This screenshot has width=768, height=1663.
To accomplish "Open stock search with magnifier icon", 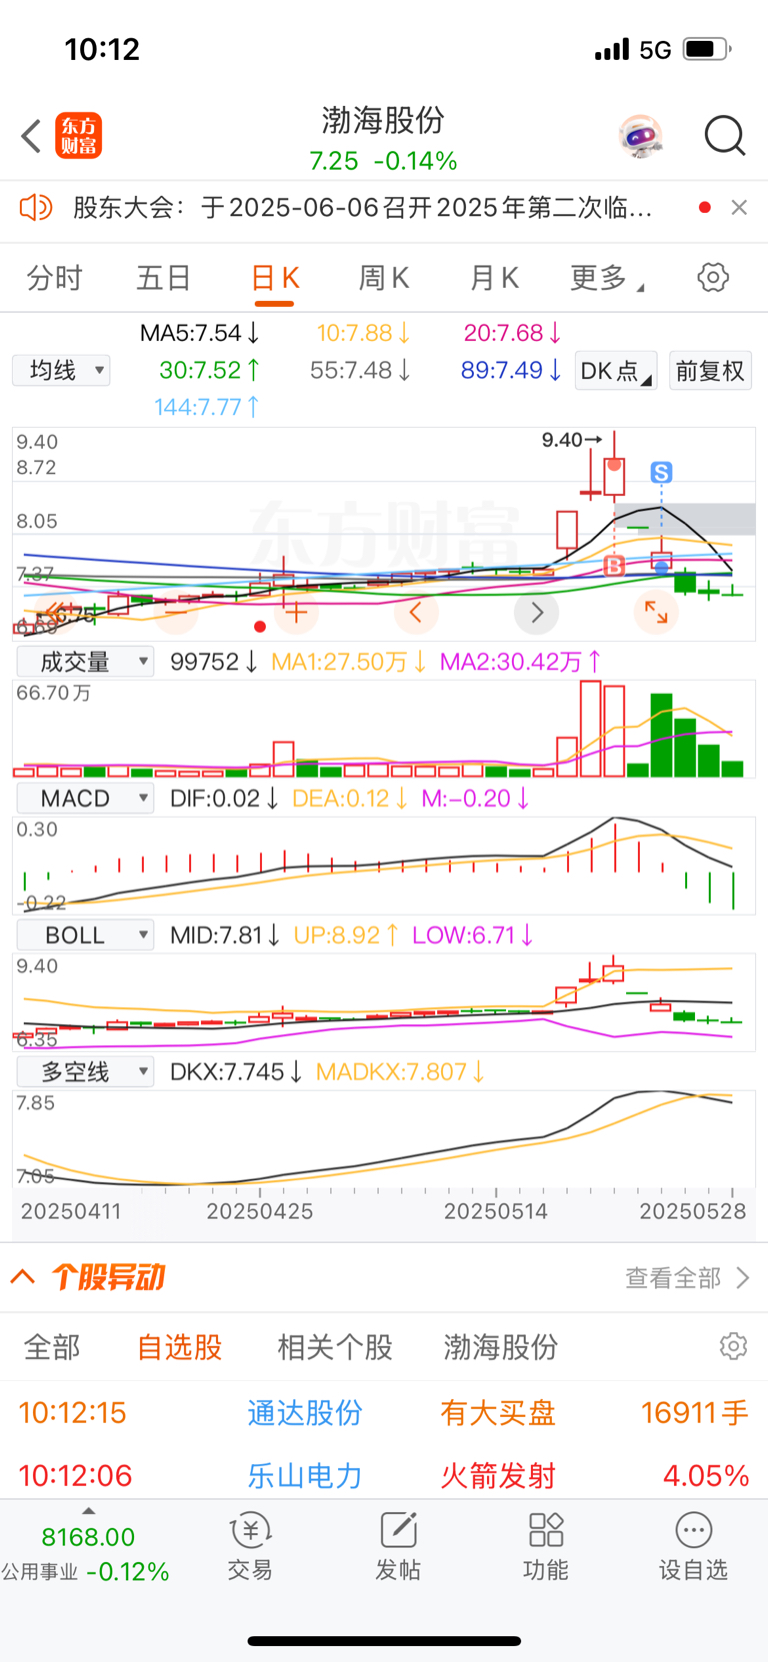I will (725, 136).
